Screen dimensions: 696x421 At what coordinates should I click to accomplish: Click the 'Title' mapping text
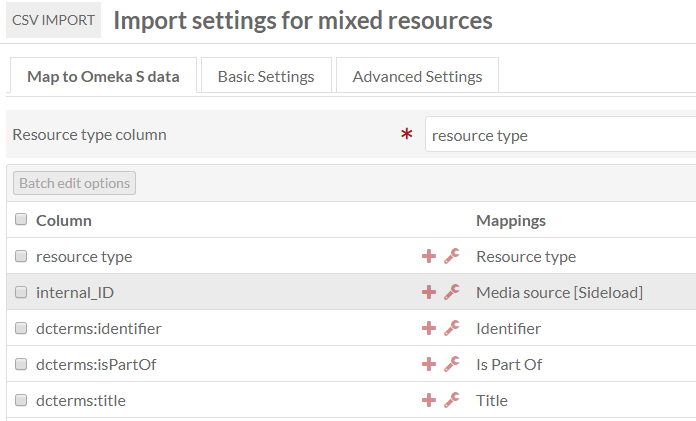pos(492,401)
